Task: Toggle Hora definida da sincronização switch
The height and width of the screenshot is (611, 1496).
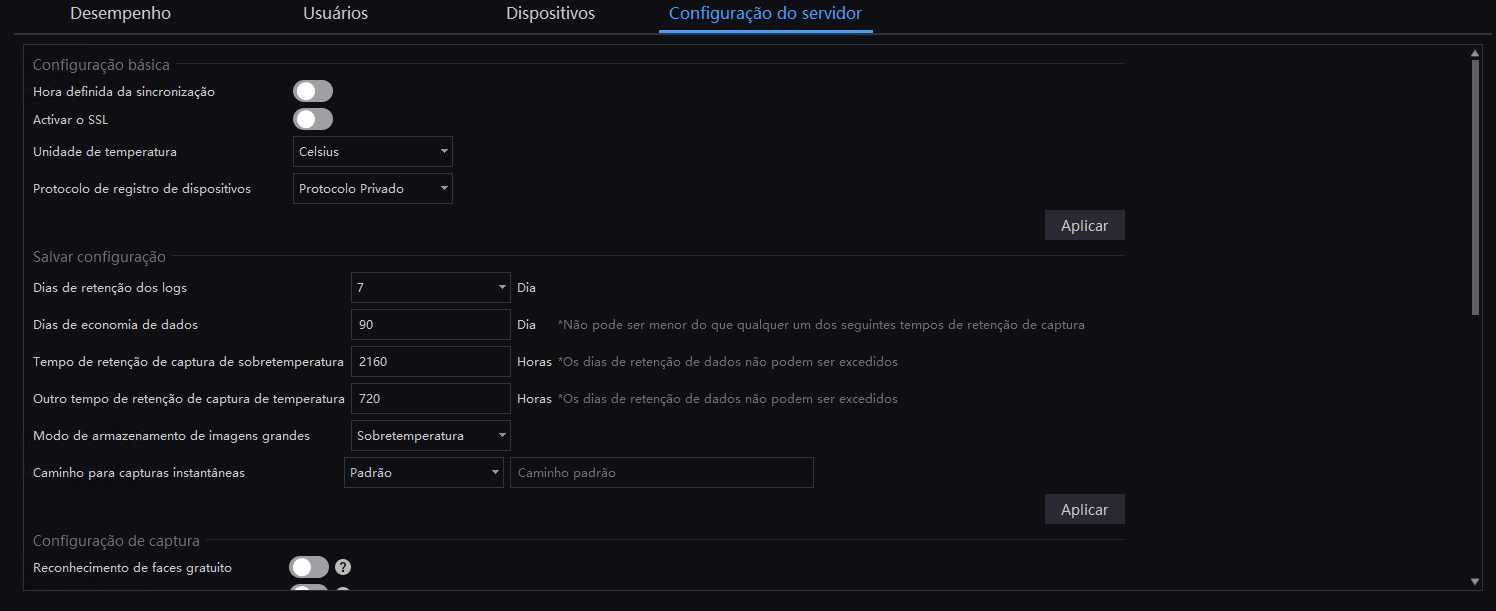Action: pos(312,92)
